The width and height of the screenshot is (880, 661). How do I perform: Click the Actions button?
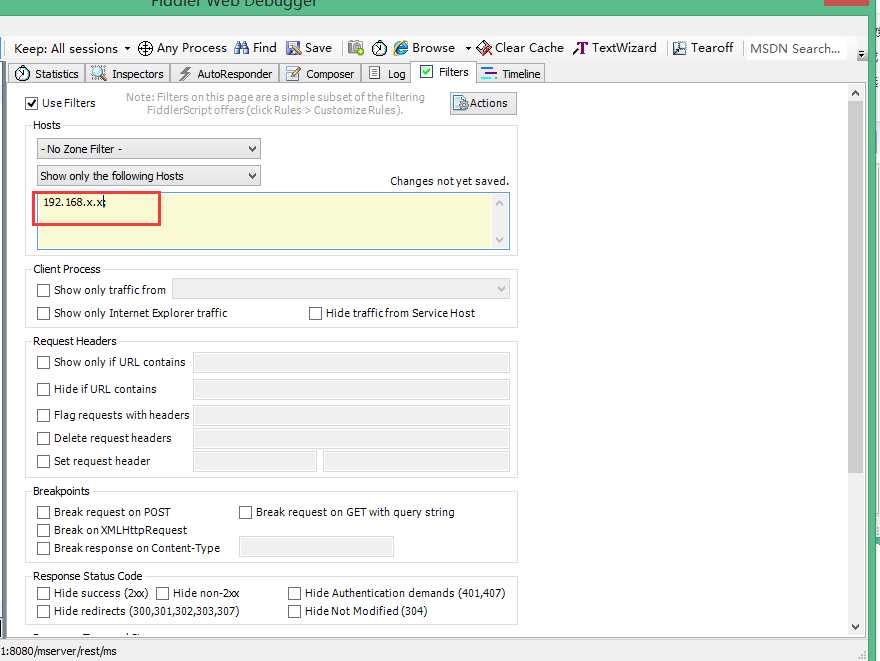point(483,103)
